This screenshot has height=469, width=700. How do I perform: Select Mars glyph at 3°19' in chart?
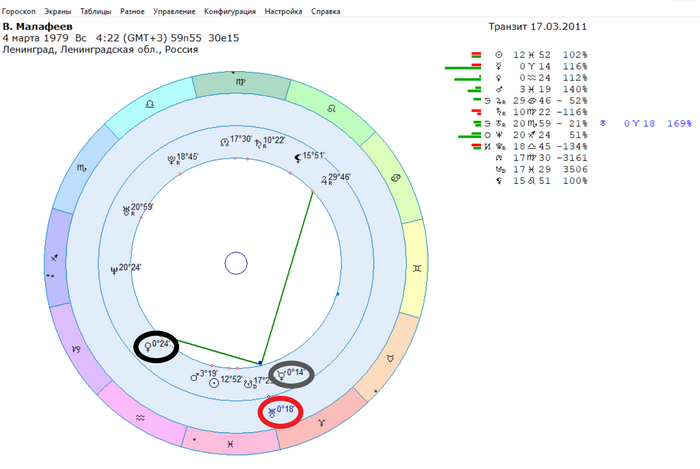point(194,377)
